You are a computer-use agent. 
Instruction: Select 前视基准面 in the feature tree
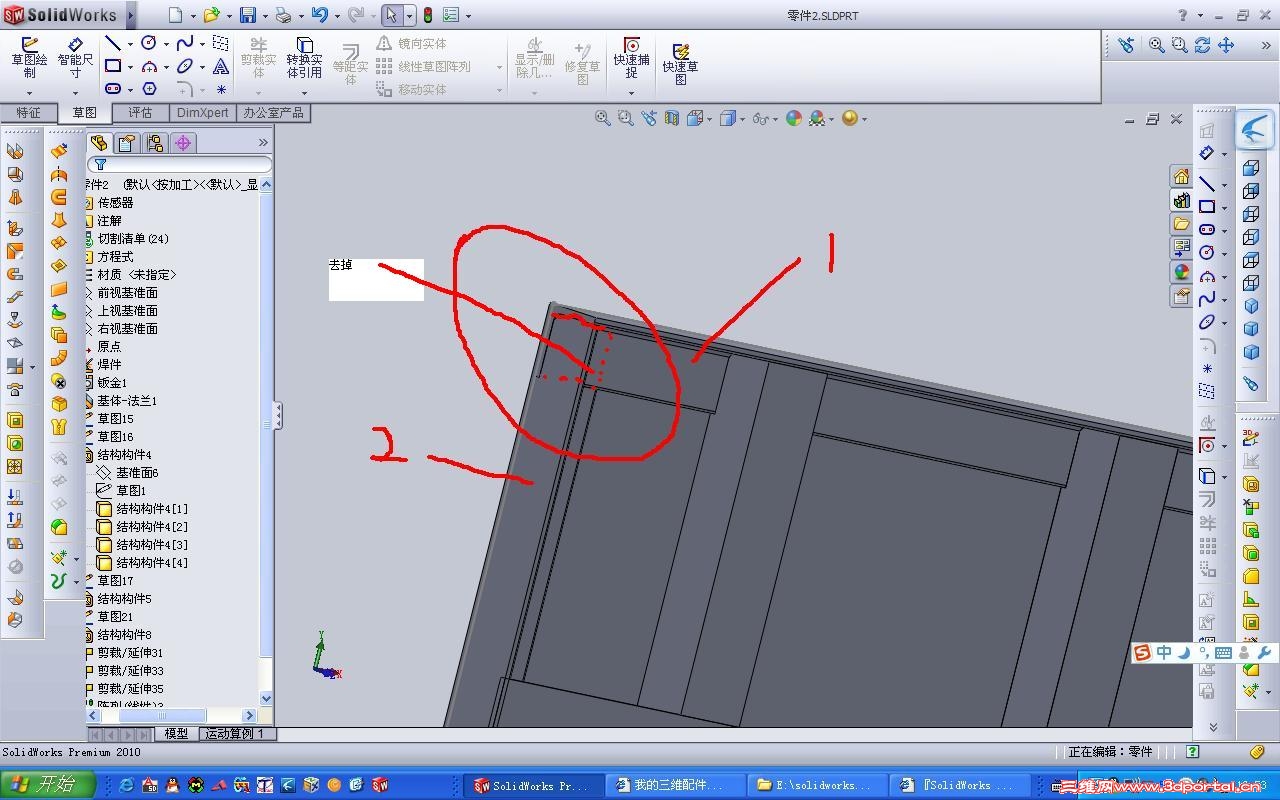point(127,293)
